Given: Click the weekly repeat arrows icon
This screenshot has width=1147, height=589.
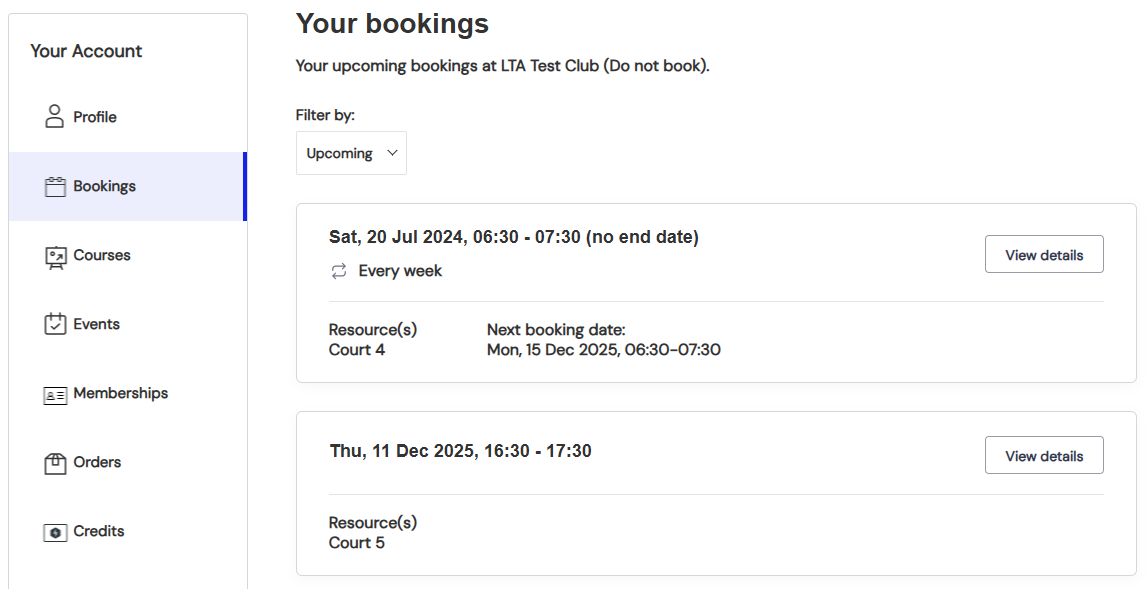Looking at the screenshot, I should click(x=338, y=271).
